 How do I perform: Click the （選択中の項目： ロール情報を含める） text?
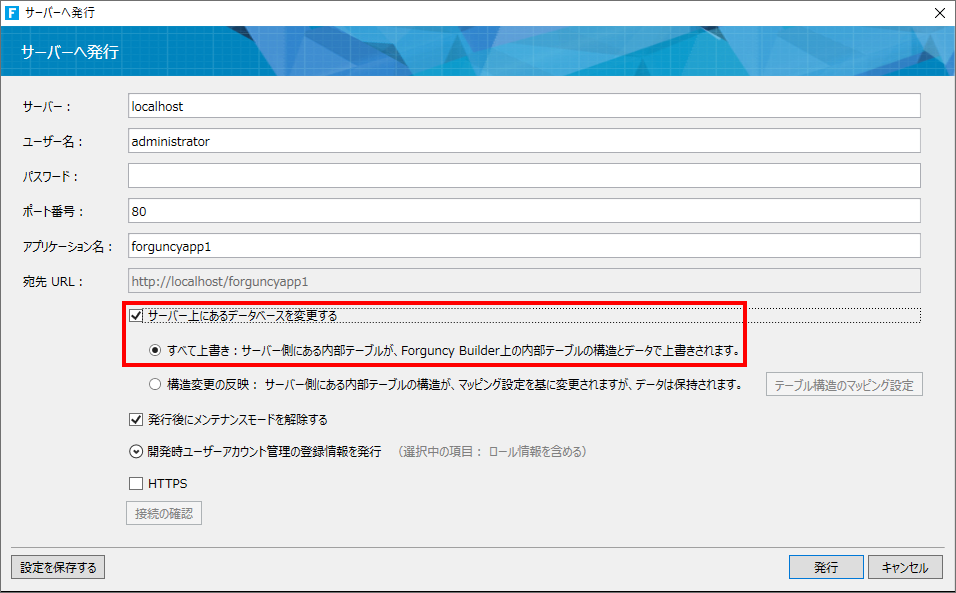click(491, 452)
